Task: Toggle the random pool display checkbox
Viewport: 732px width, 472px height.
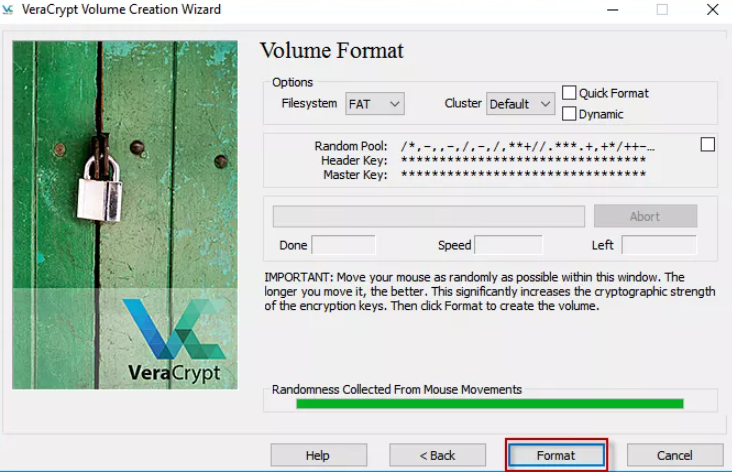Action: 707,145
